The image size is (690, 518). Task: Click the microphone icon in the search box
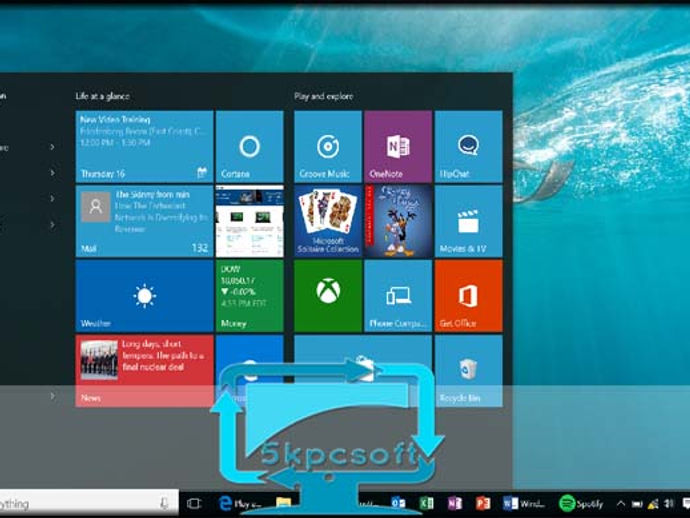164,503
